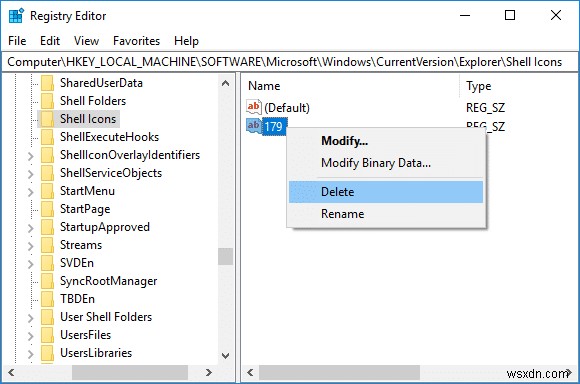This screenshot has width=580, height=384.
Task: Select the (Default) value name
Action: pyautogui.click(x=287, y=108)
